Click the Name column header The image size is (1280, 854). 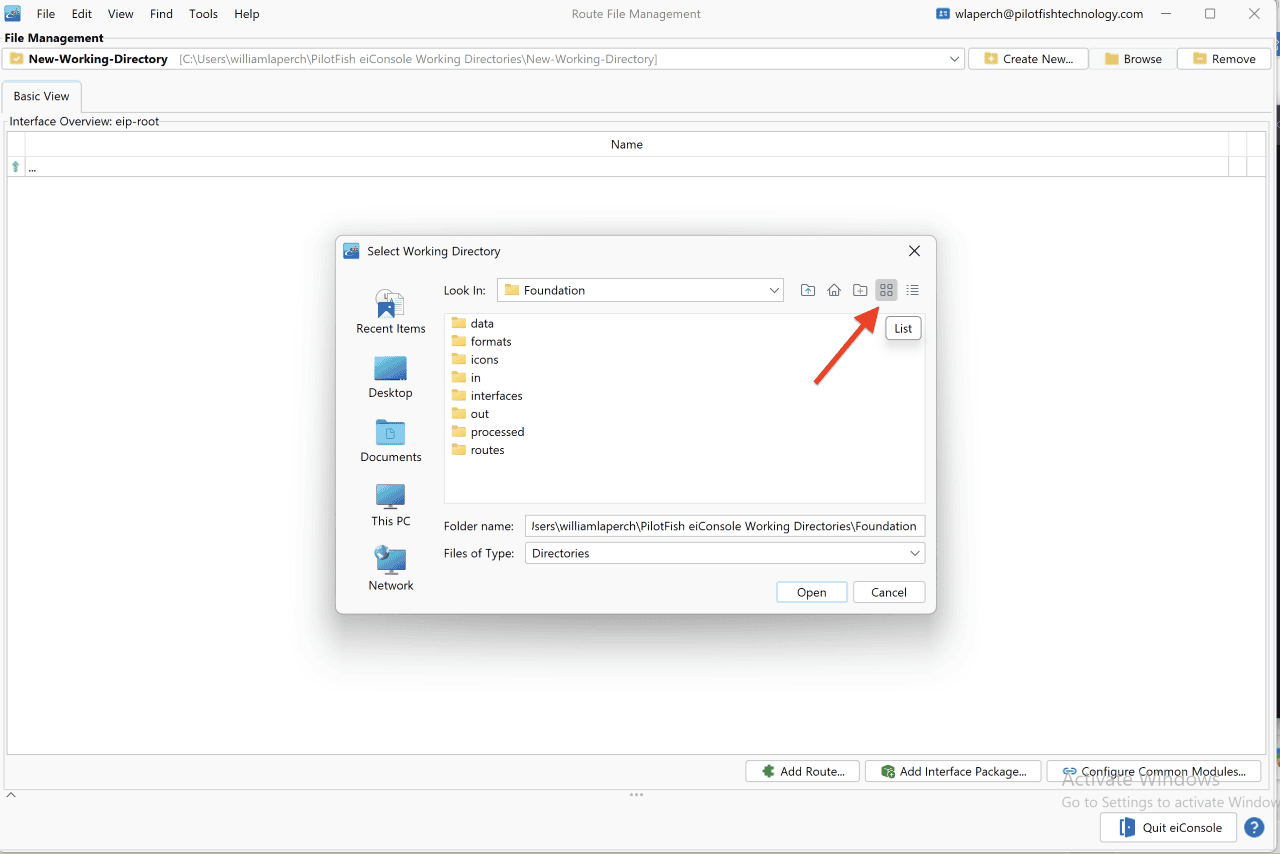click(627, 144)
